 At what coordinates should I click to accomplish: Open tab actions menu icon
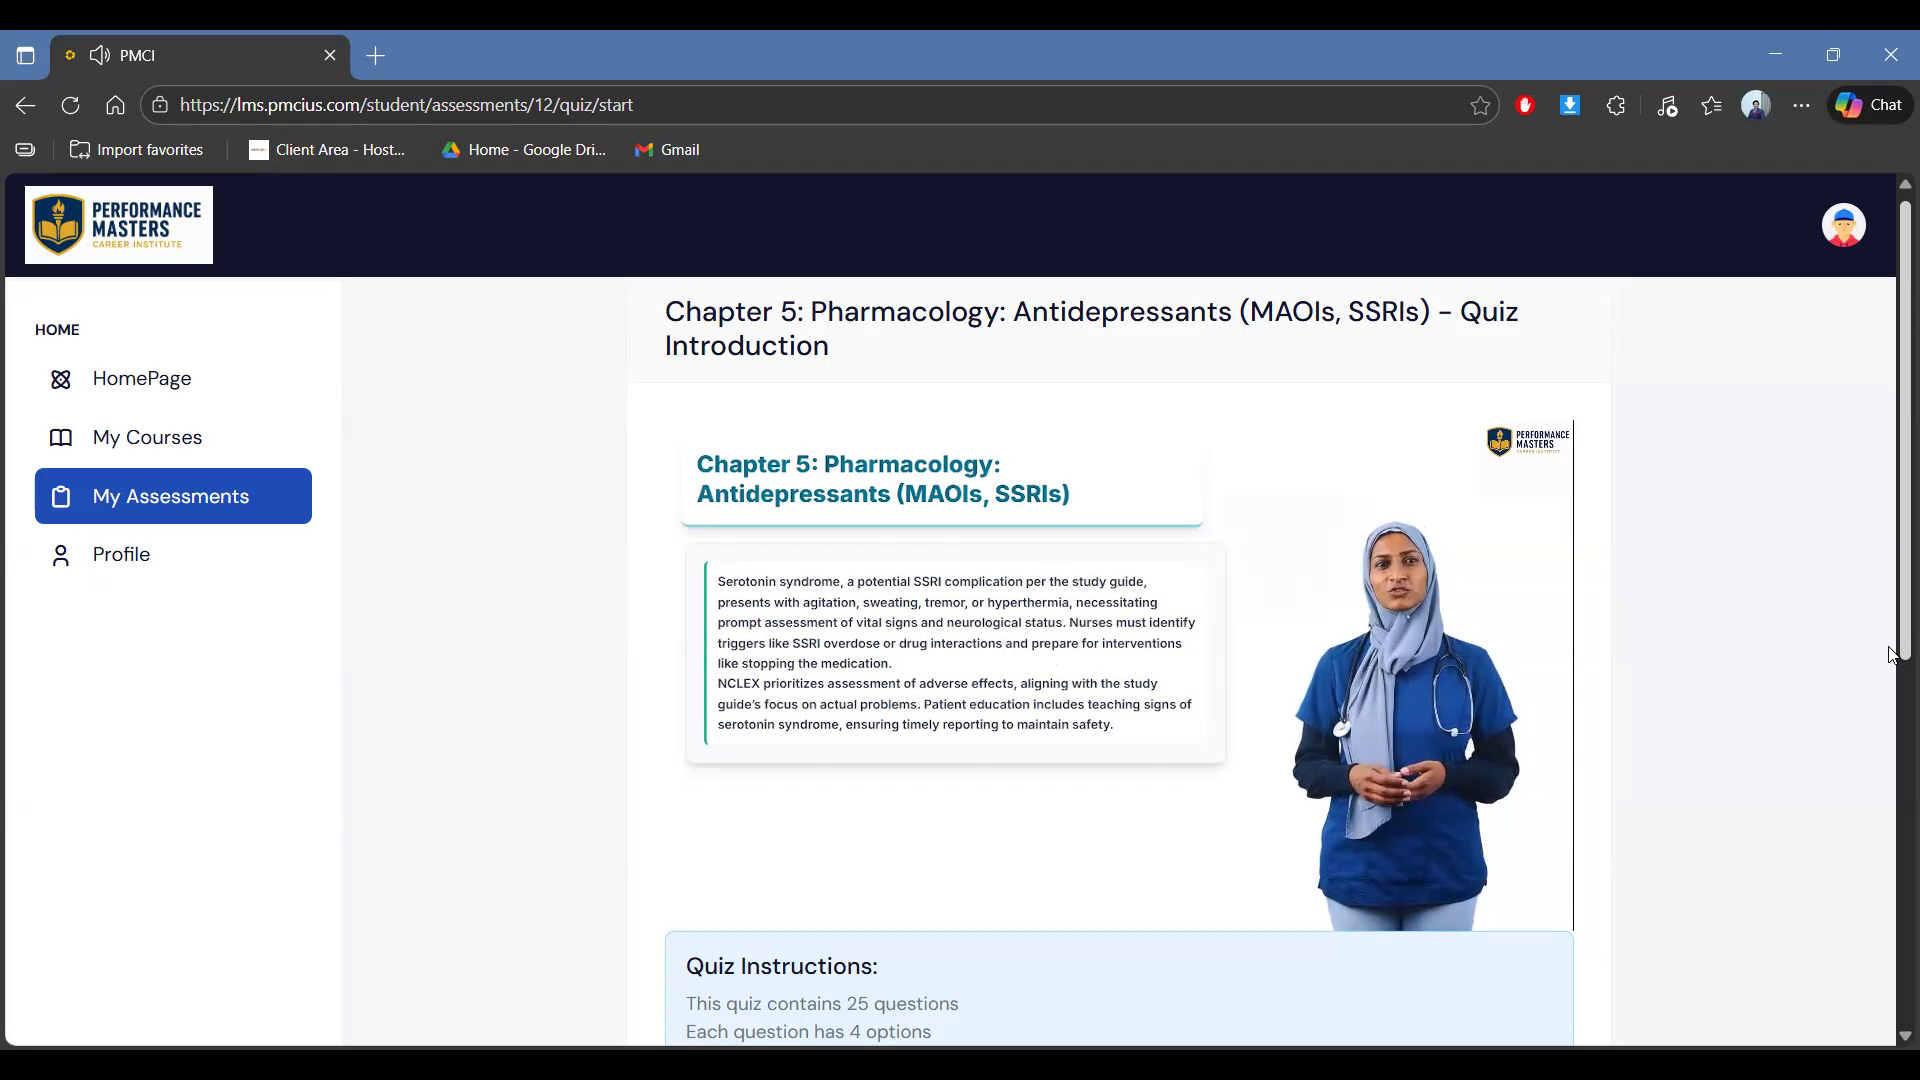(25, 56)
